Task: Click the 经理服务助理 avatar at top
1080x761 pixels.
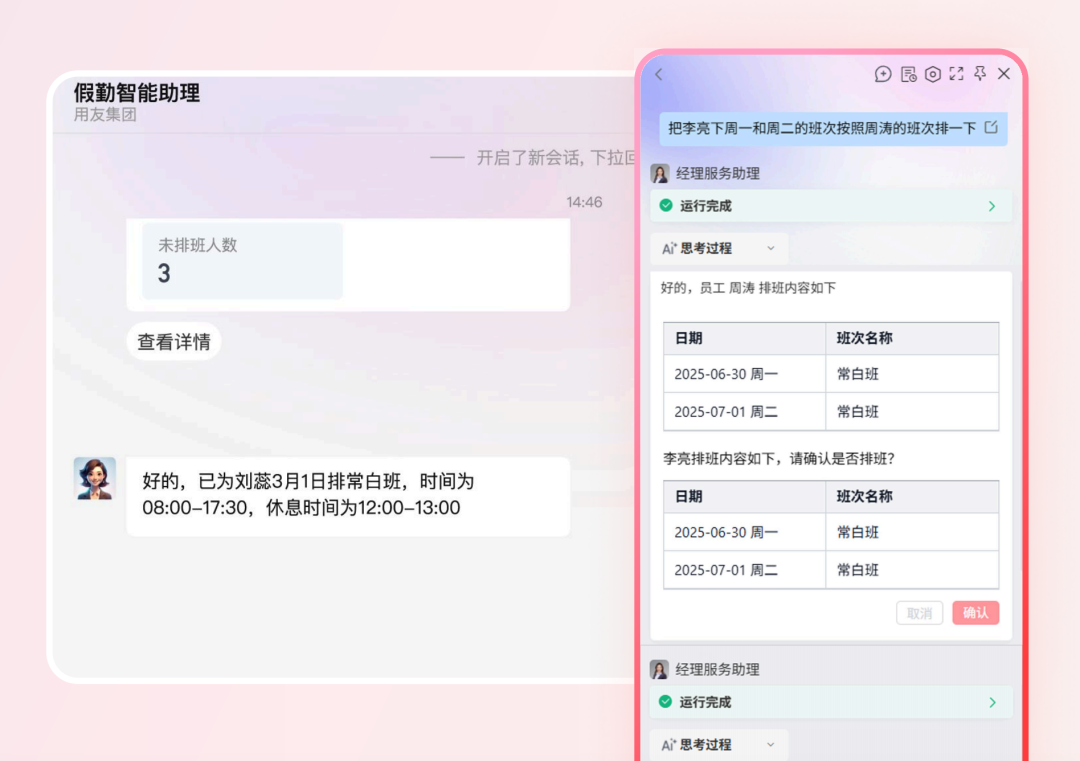Action: point(660,173)
